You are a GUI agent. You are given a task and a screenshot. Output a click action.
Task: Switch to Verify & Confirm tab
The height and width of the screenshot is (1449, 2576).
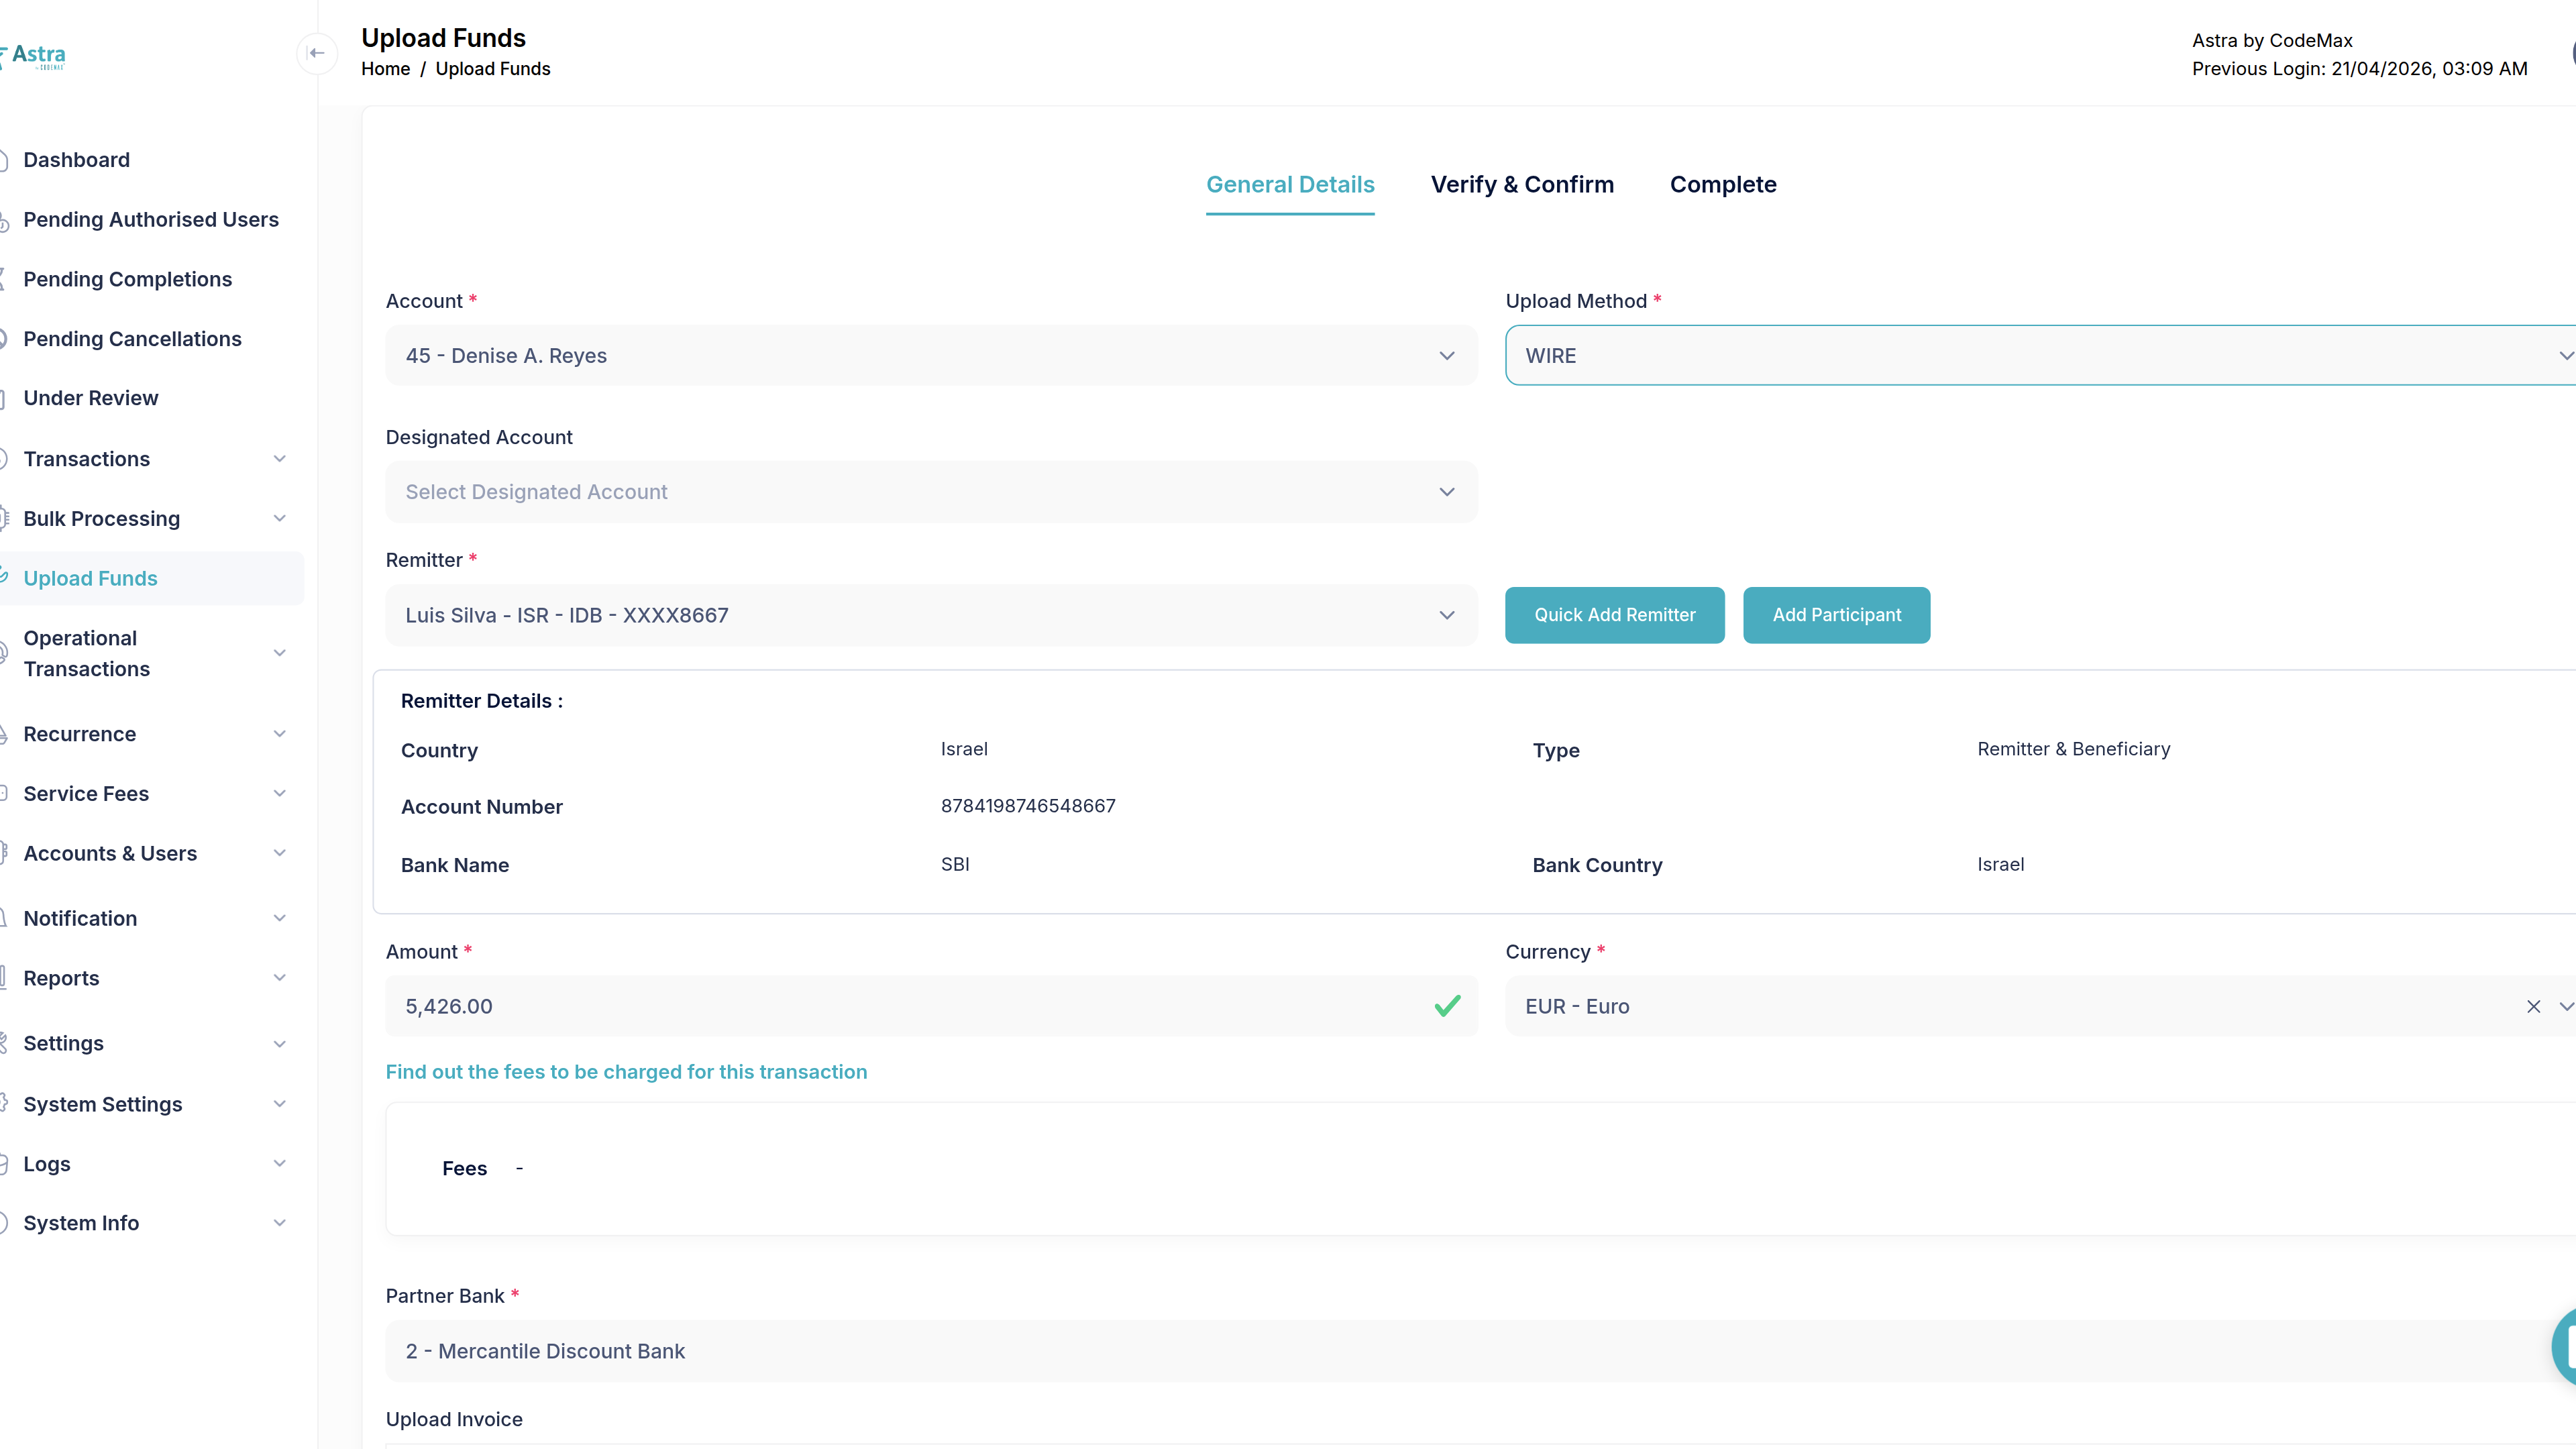point(1522,185)
